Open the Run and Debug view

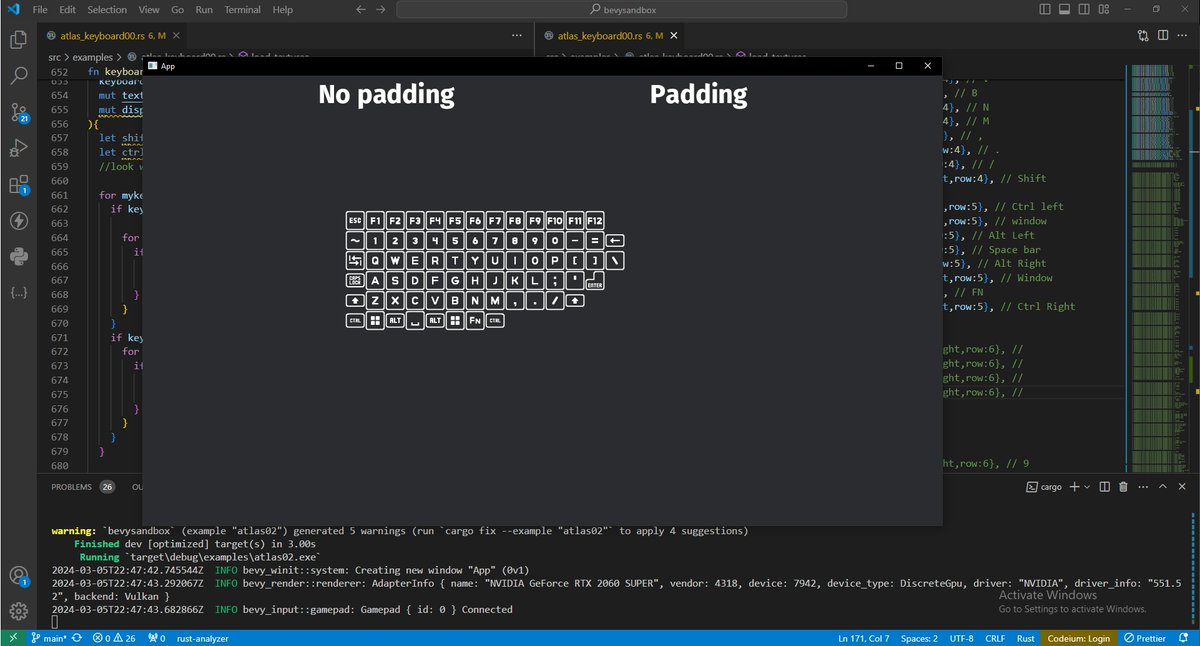(18, 148)
